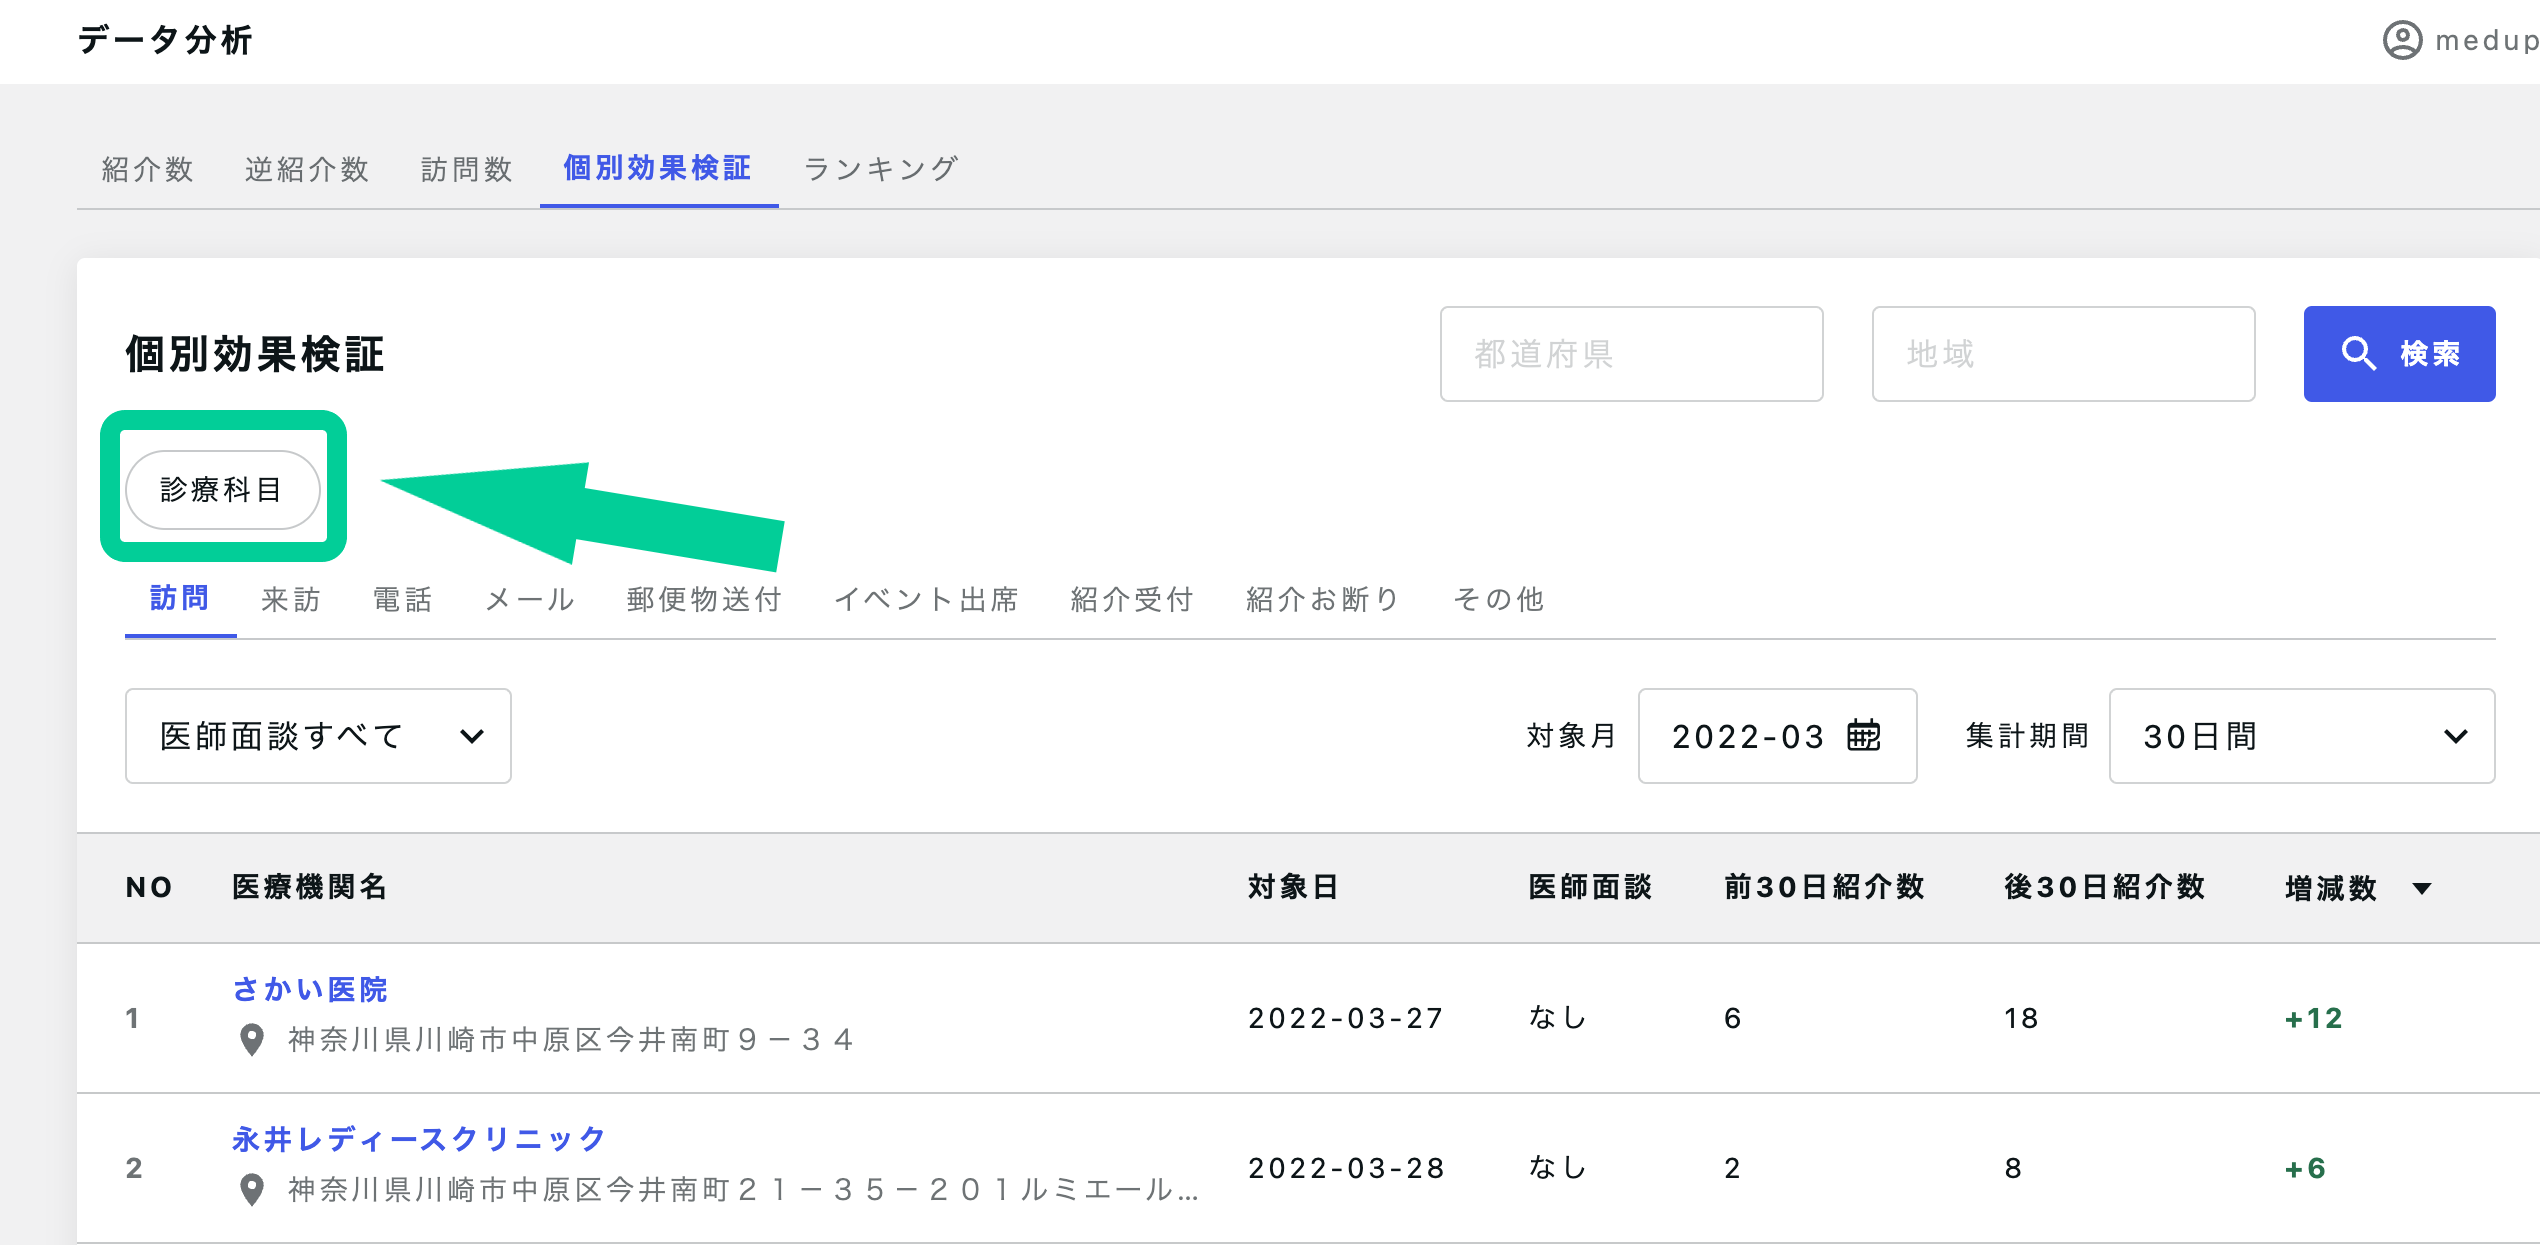Select the 紹介お断り sub-tab
The height and width of the screenshot is (1245, 2540).
point(1323,599)
